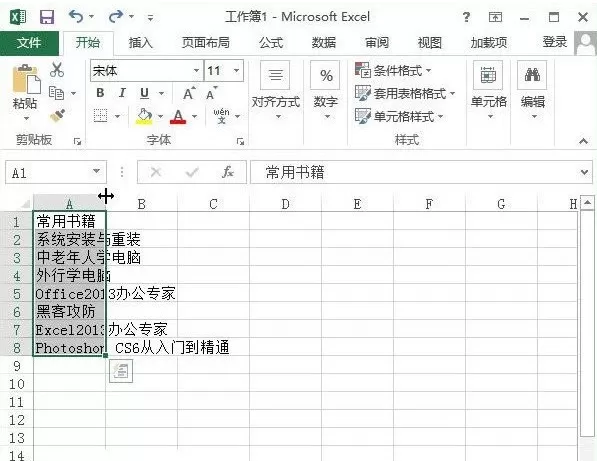
Task: Open the 文件 file tab
Action: point(29,43)
